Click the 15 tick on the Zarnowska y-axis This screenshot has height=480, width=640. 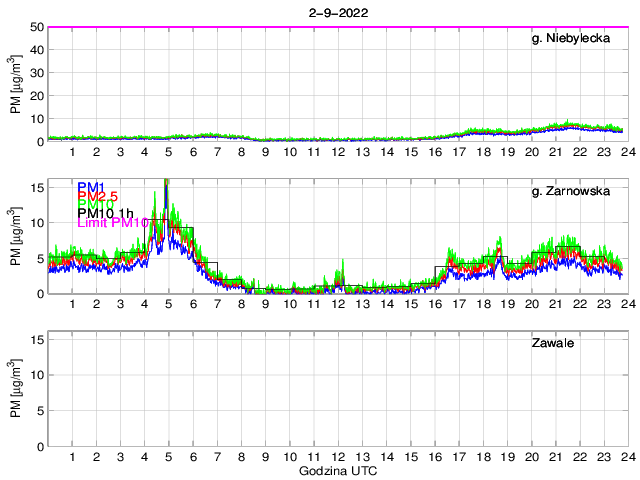[37, 187]
